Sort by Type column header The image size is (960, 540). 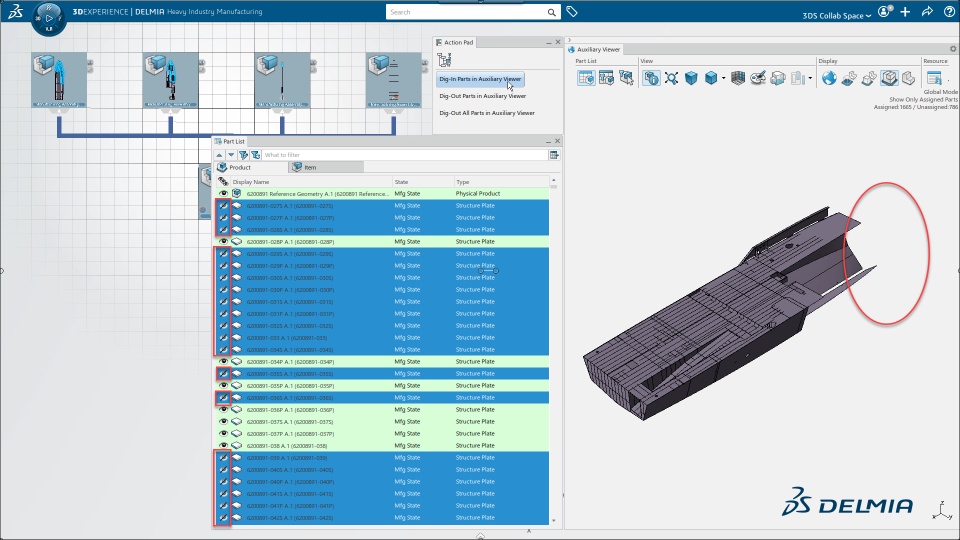(x=501, y=182)
